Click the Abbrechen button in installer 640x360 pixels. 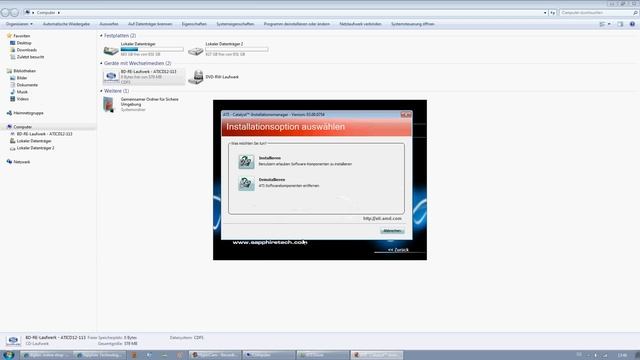coord(392,231)
